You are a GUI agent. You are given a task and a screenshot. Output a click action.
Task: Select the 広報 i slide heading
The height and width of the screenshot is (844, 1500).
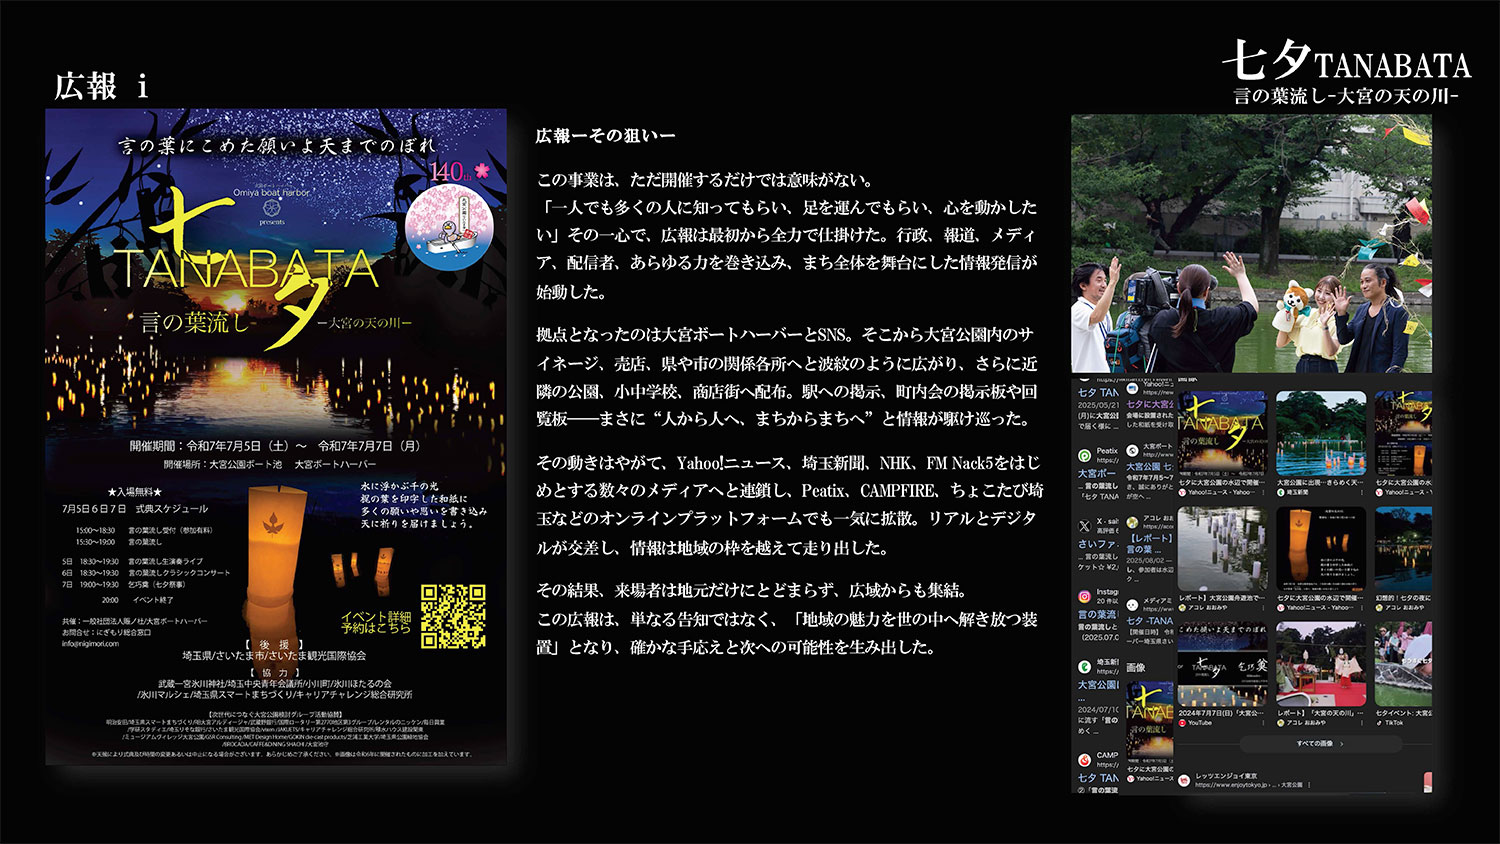coord(101,87)
